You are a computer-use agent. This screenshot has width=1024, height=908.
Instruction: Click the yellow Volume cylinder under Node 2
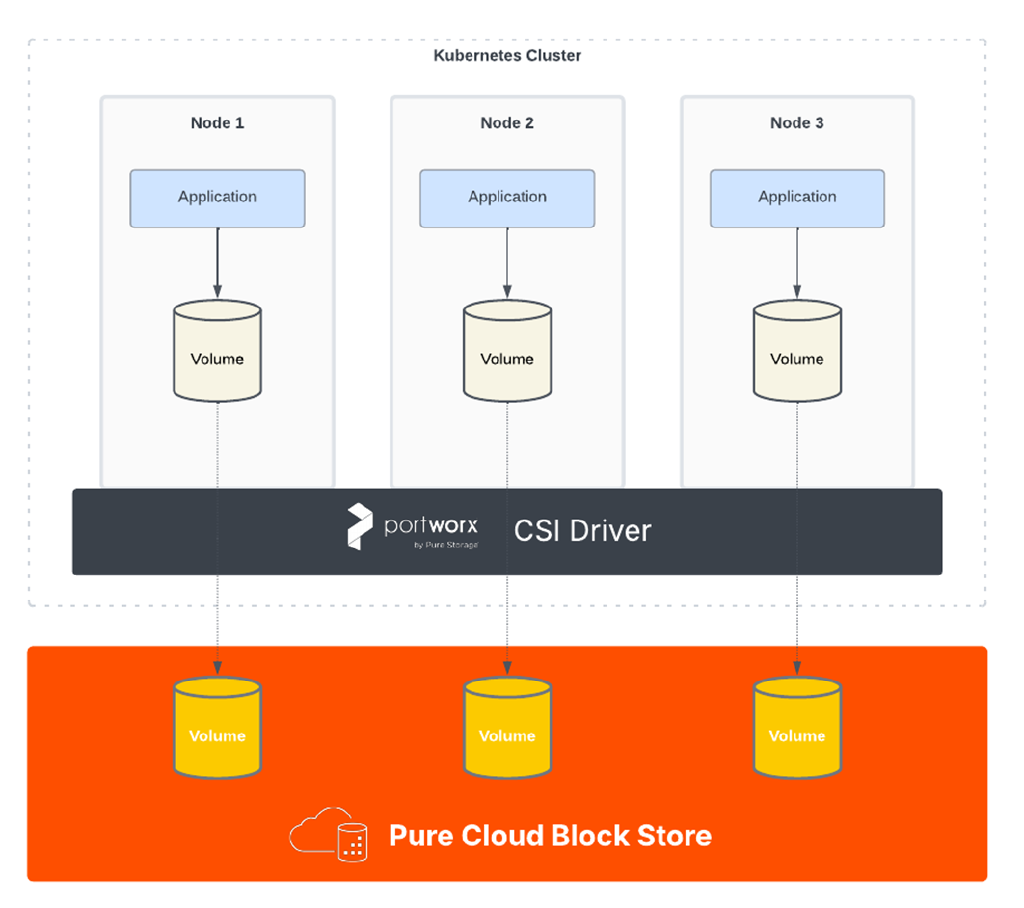507,728
